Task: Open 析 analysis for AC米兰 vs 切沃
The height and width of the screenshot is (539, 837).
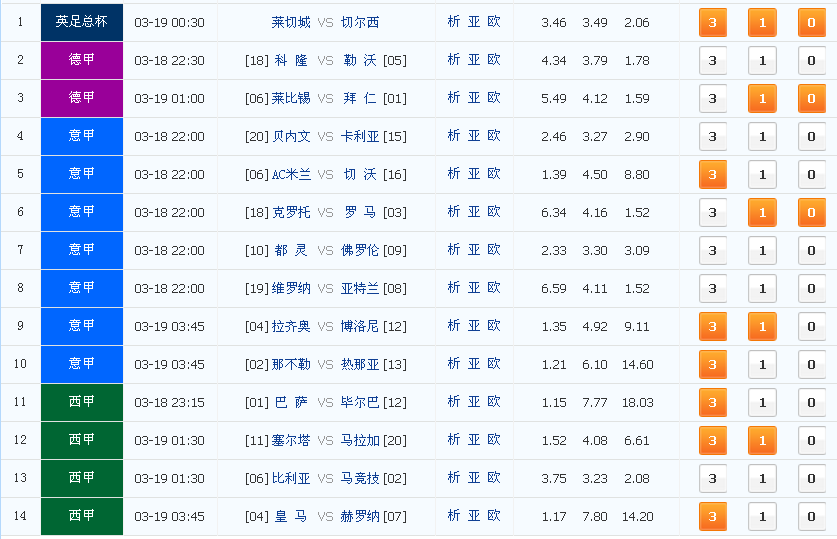Action: pos(454,173)
